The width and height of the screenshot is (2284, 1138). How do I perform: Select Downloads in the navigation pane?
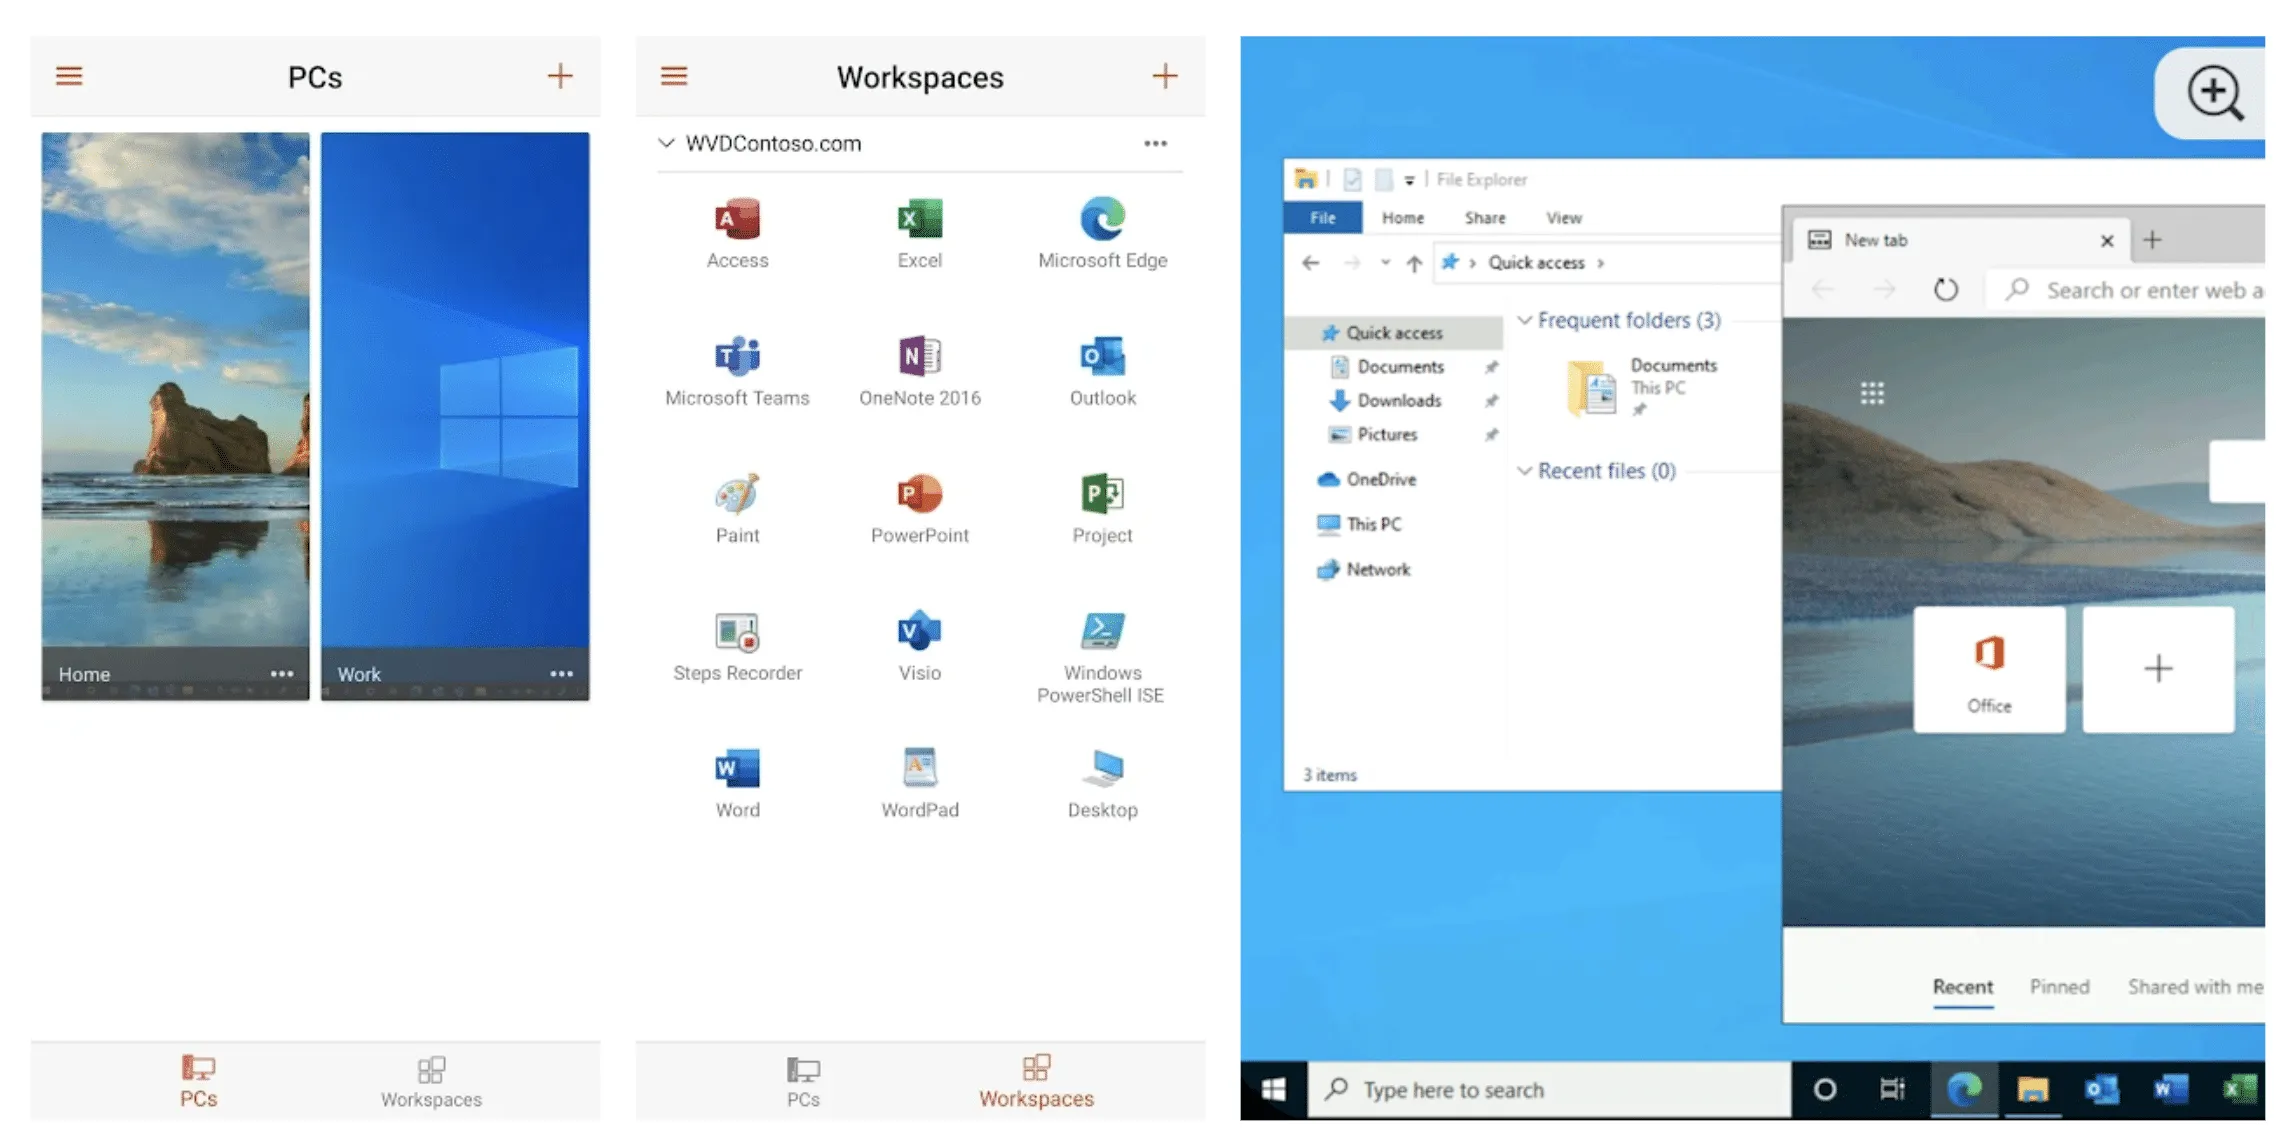tap(1398, 401)
